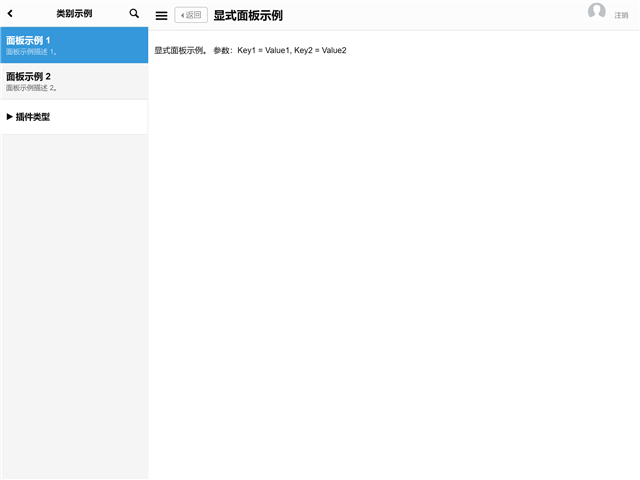Viewport: 640px width, 480px height.
Task: Click Key1 = Value1 in content text
Action: (x=263, y=50)
